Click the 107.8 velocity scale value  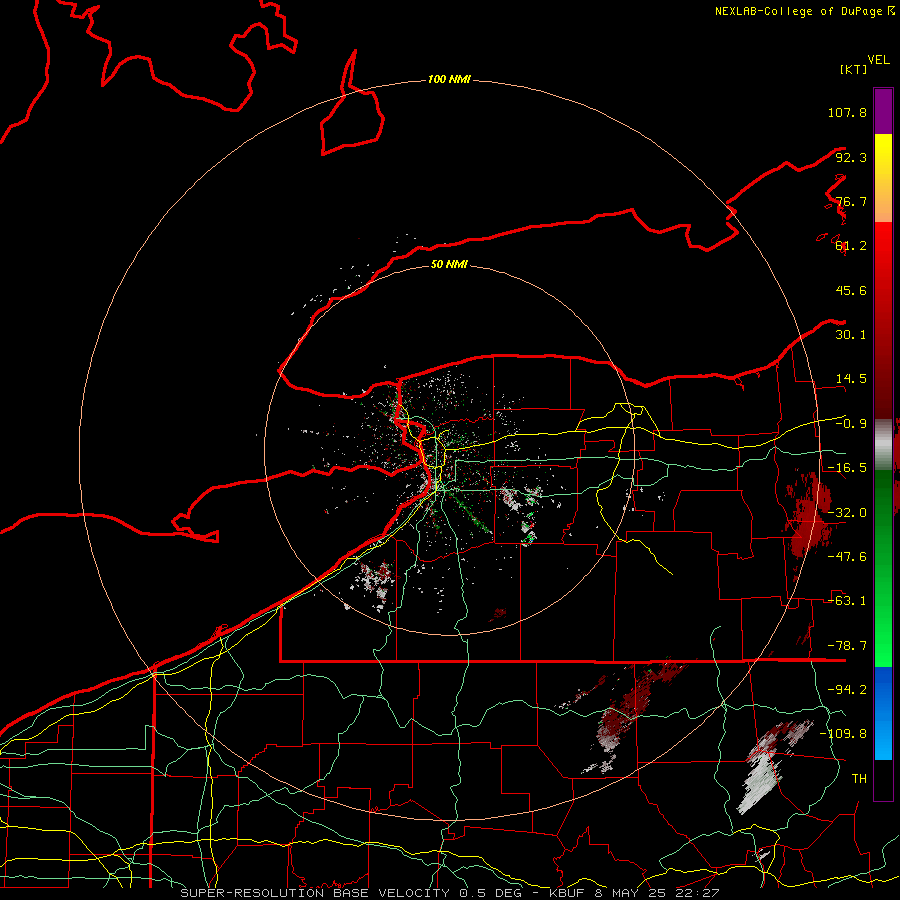(847, 112)
